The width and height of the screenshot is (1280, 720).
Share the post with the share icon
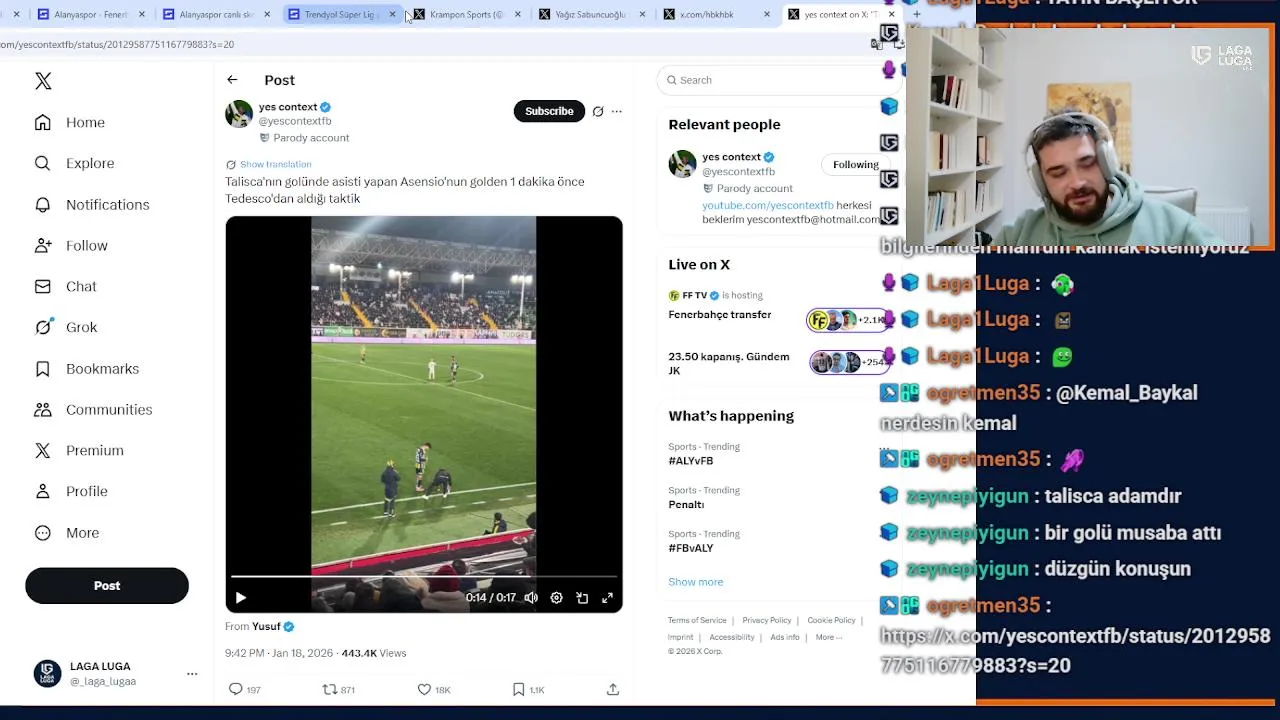(x=613, y=689)
